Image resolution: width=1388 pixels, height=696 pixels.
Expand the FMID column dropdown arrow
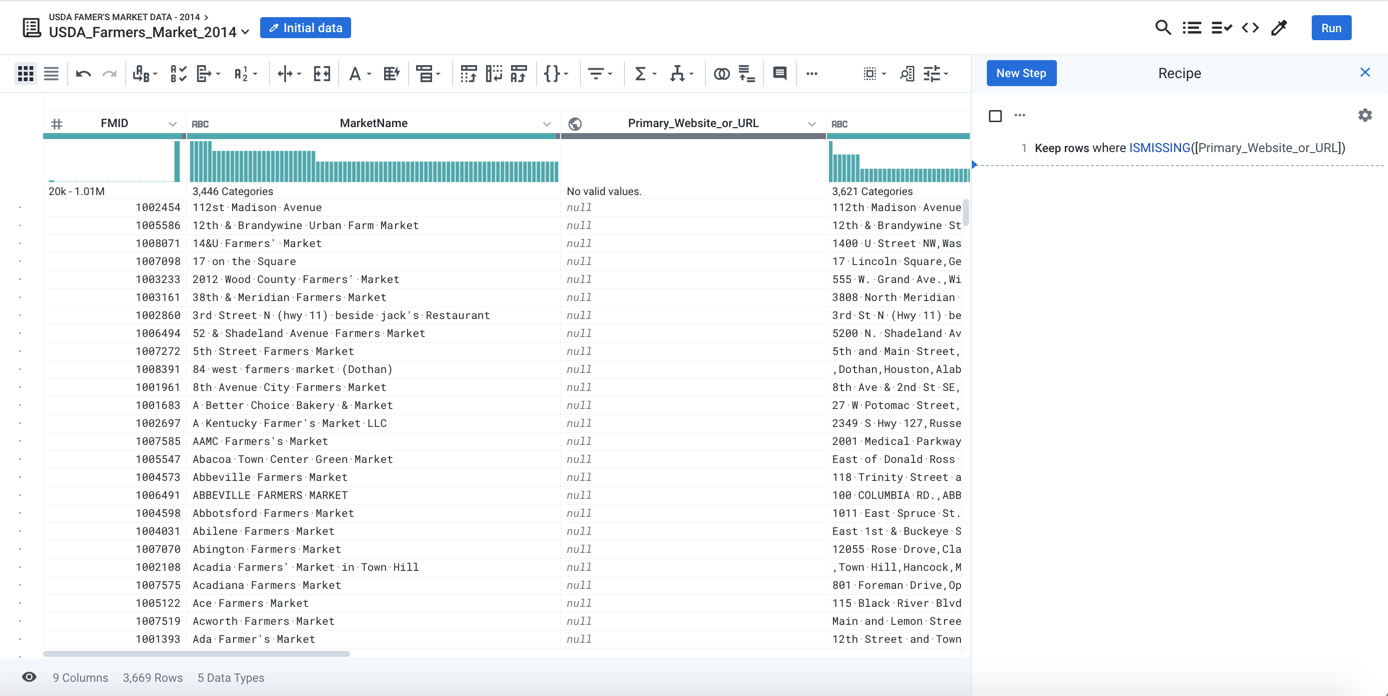point(172,124)
